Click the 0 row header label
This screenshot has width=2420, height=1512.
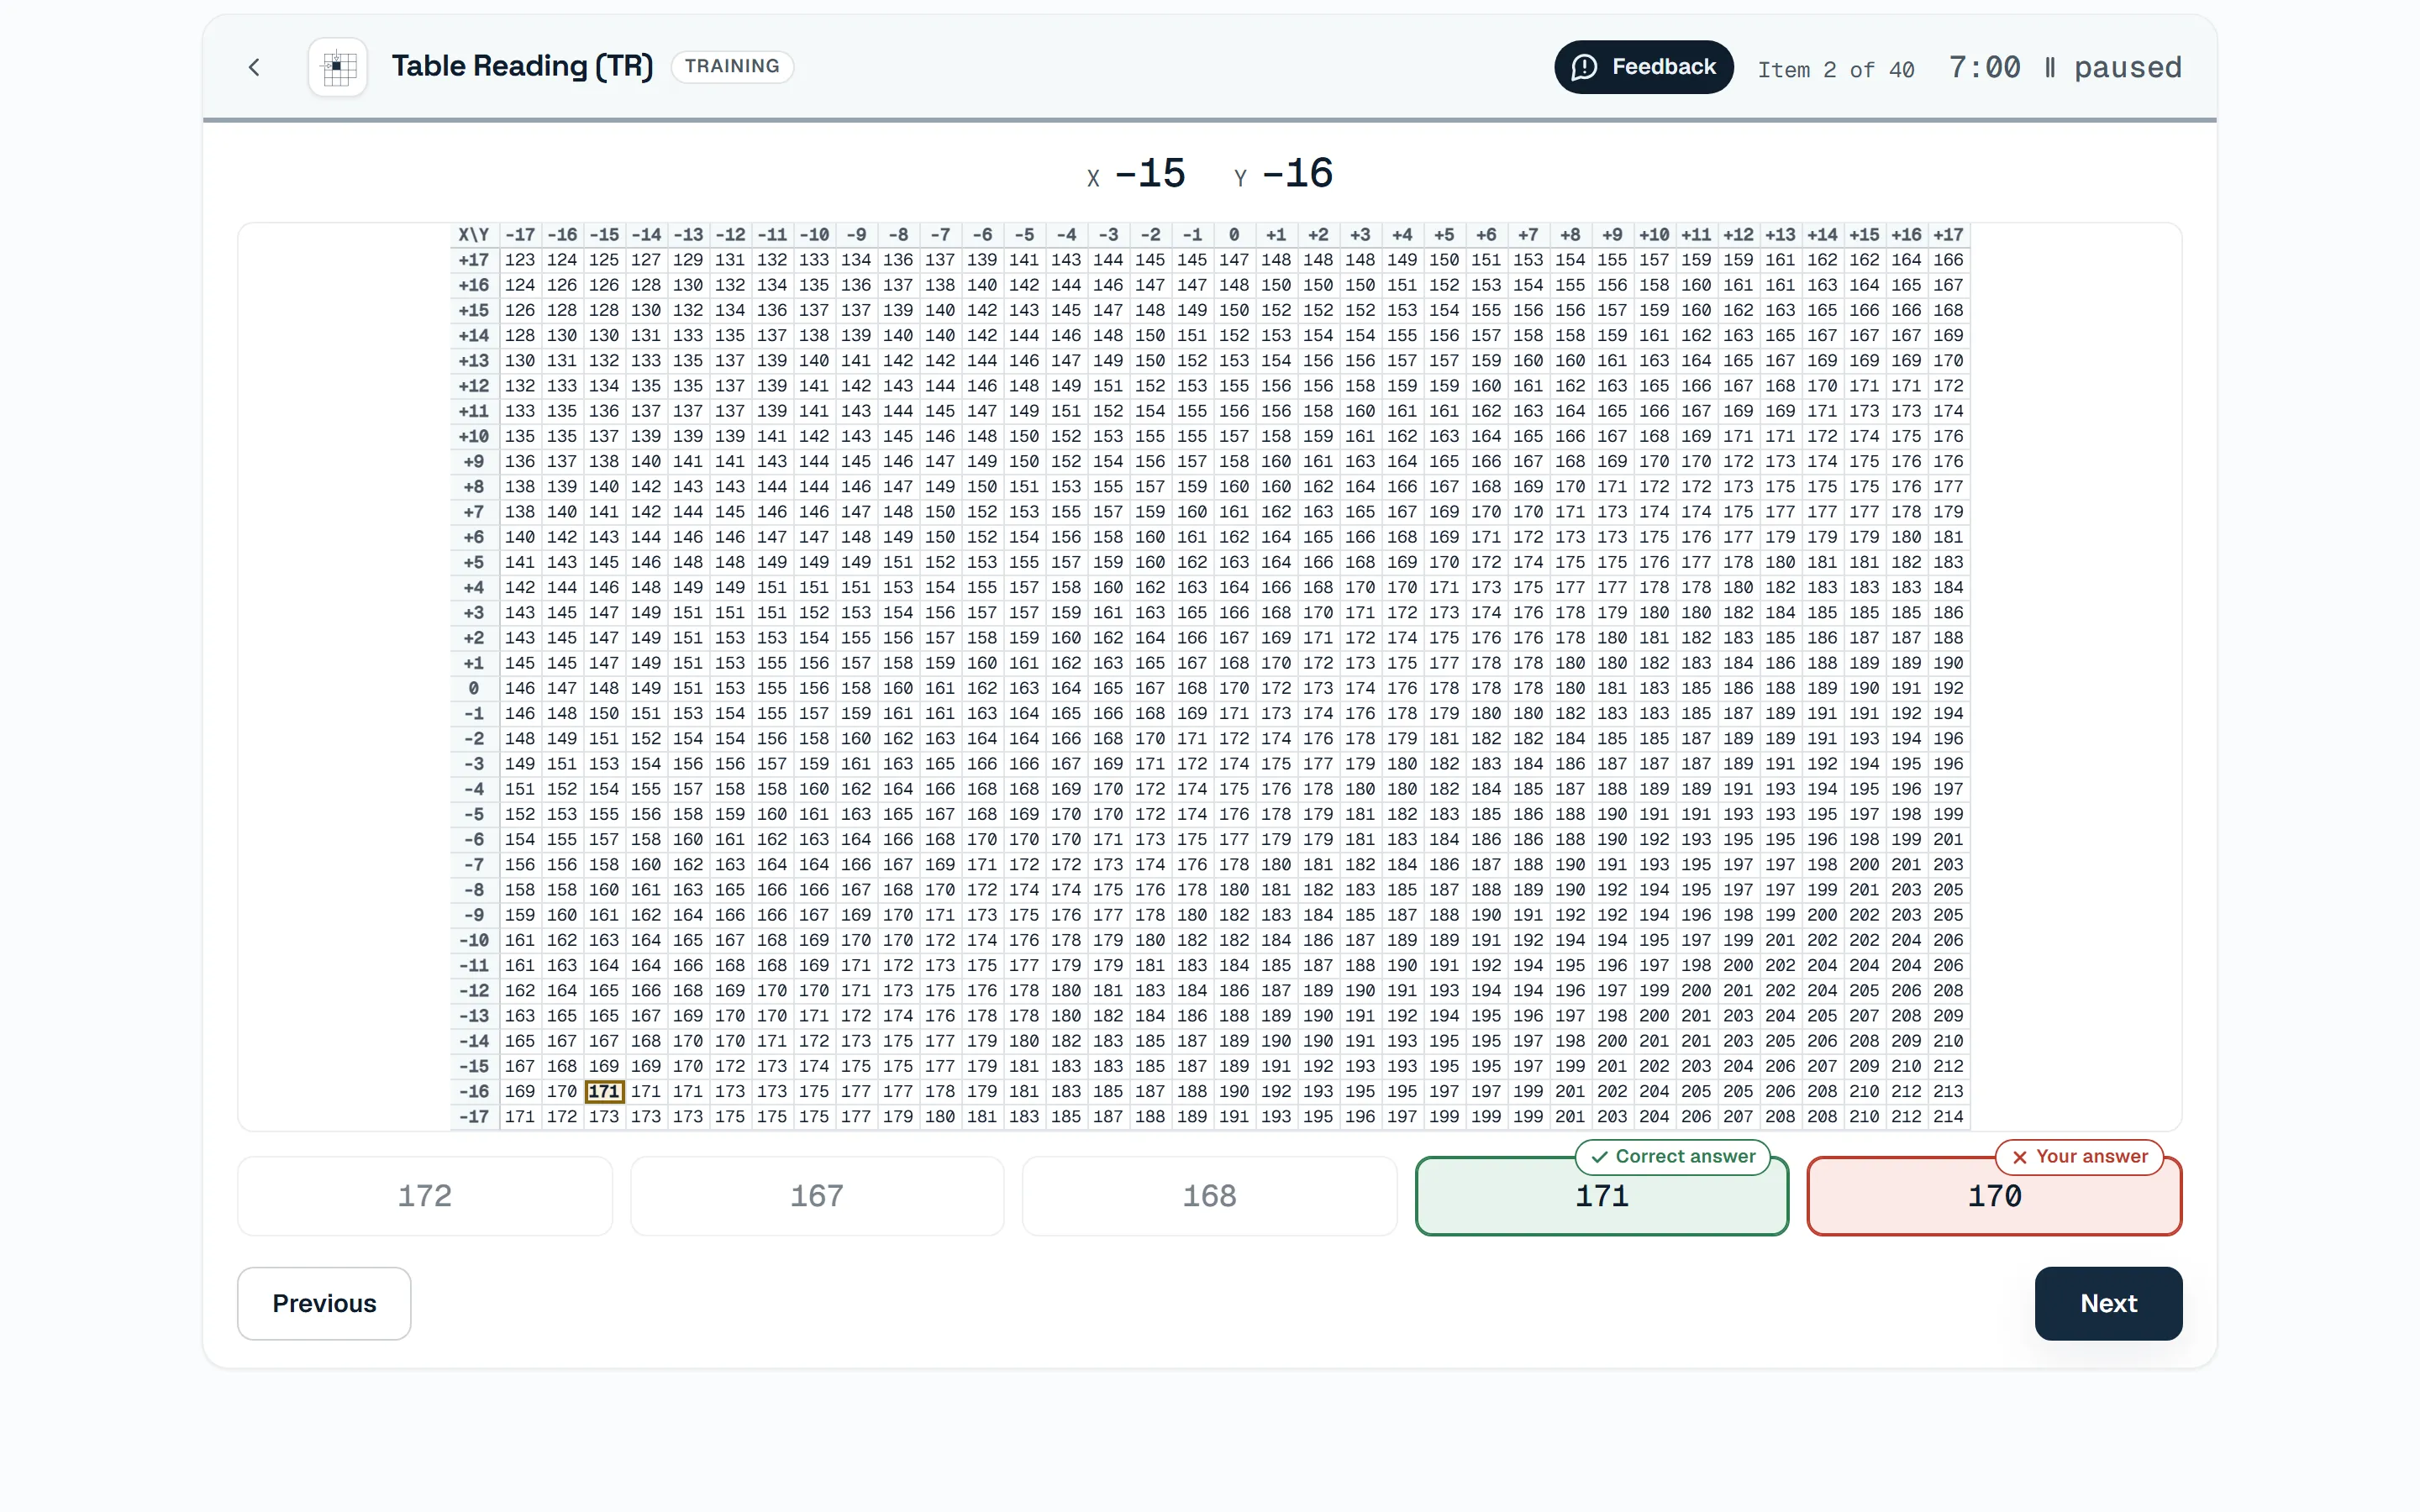click(x=474, y=688)
